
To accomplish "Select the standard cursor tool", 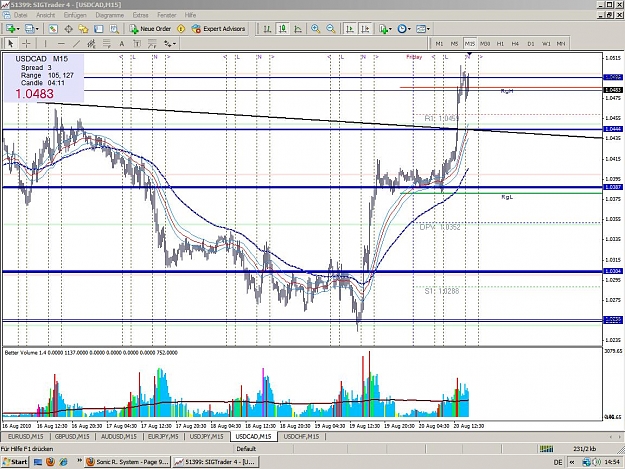I will (x=11, y=43).
